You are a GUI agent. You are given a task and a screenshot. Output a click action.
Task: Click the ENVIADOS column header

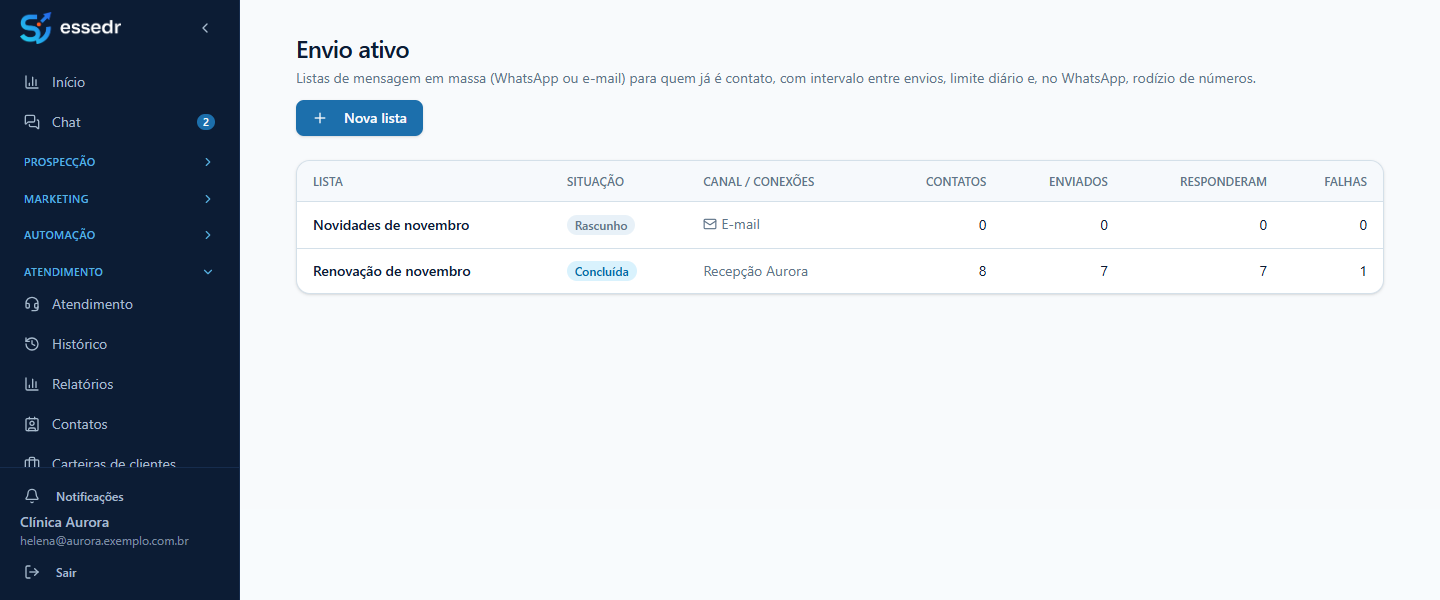pos(1078,182)
